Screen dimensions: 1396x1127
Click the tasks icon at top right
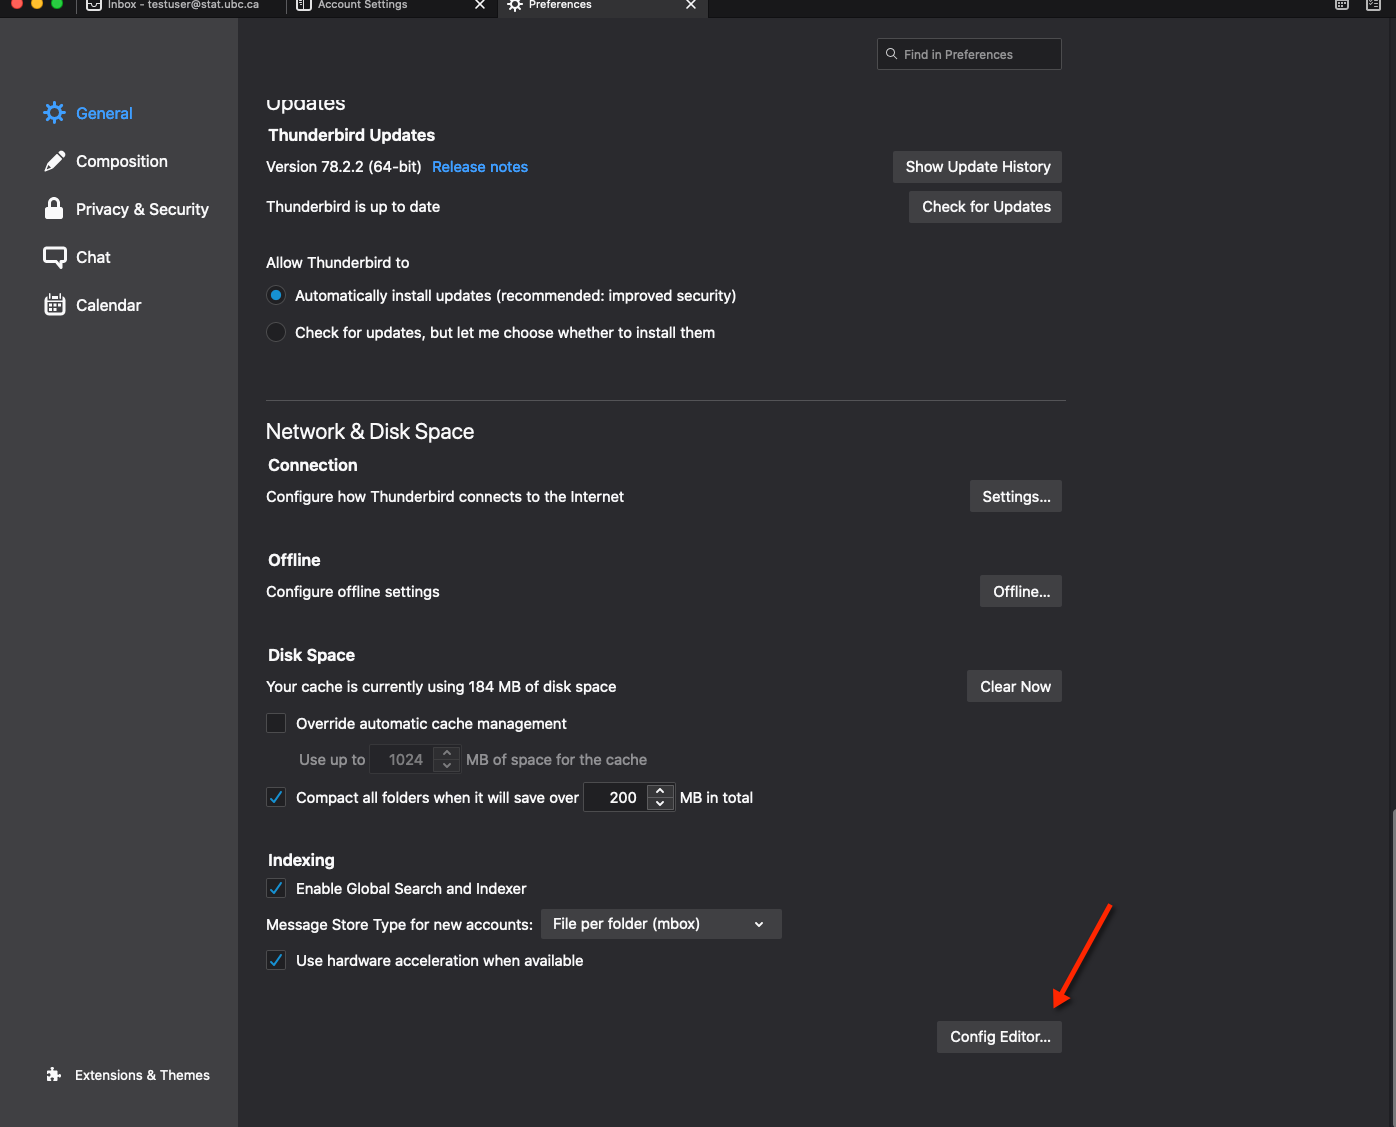tap(1374, 5)
